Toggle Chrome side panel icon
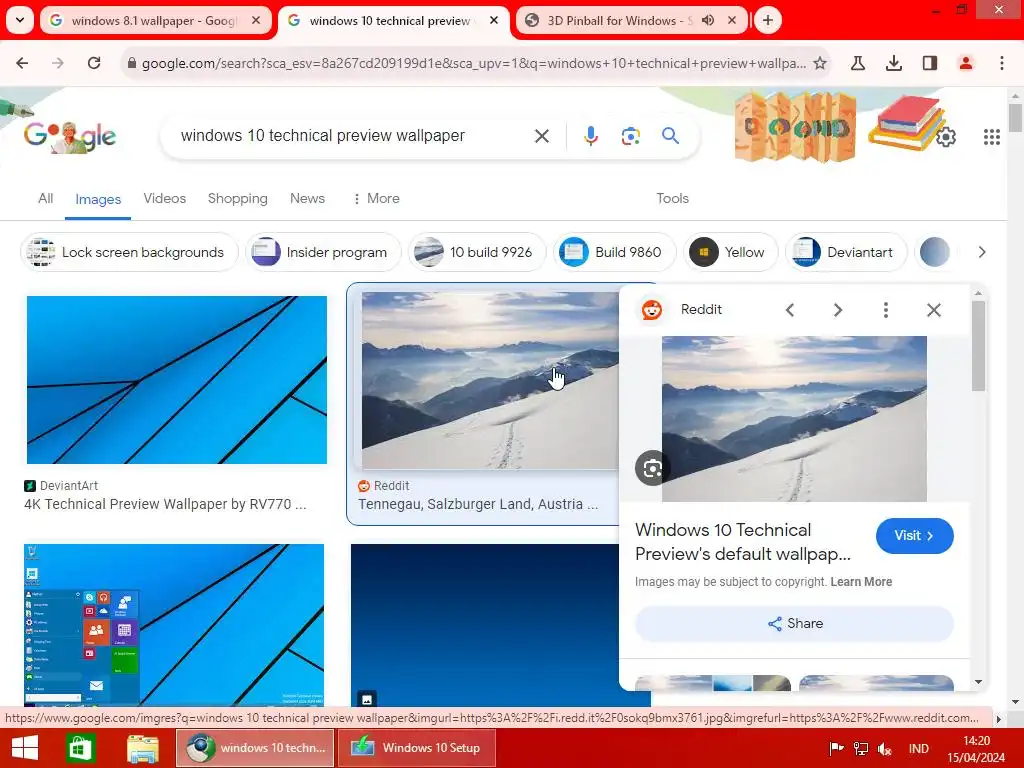 [930, 63]
